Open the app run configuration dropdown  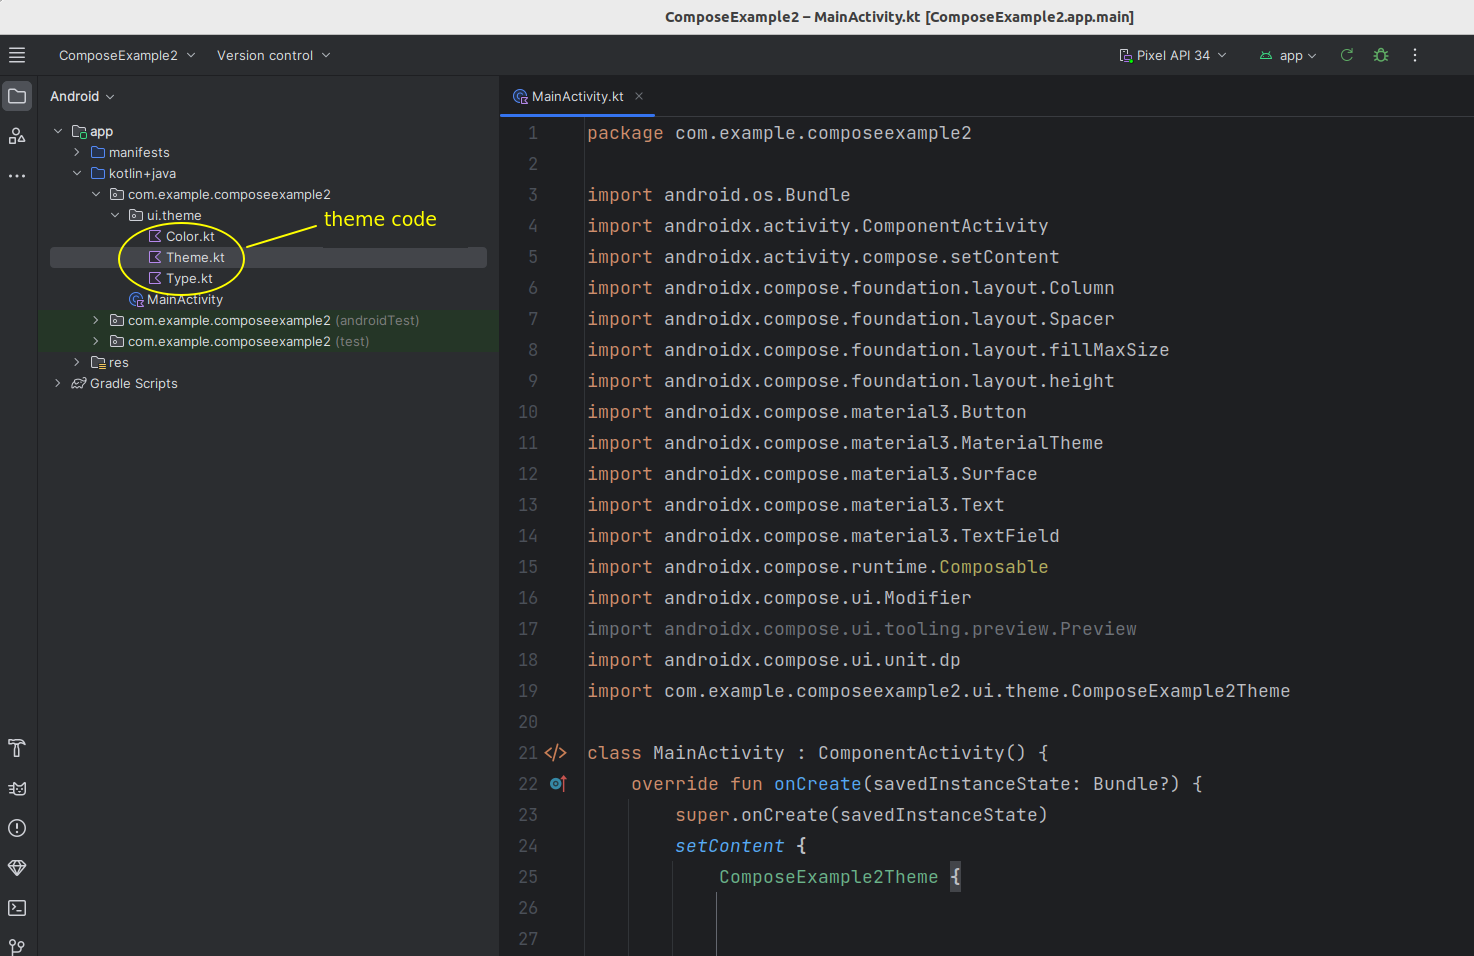click(1288, 55)
